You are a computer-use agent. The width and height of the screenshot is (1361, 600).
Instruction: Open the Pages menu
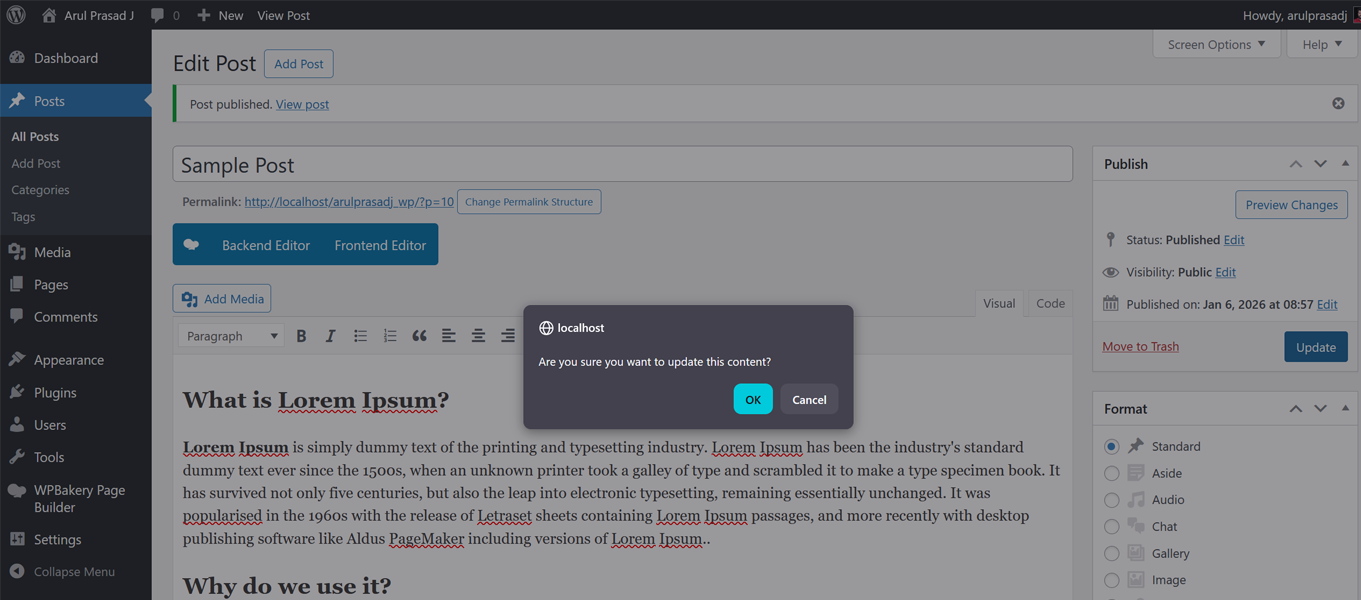point(76,284)
